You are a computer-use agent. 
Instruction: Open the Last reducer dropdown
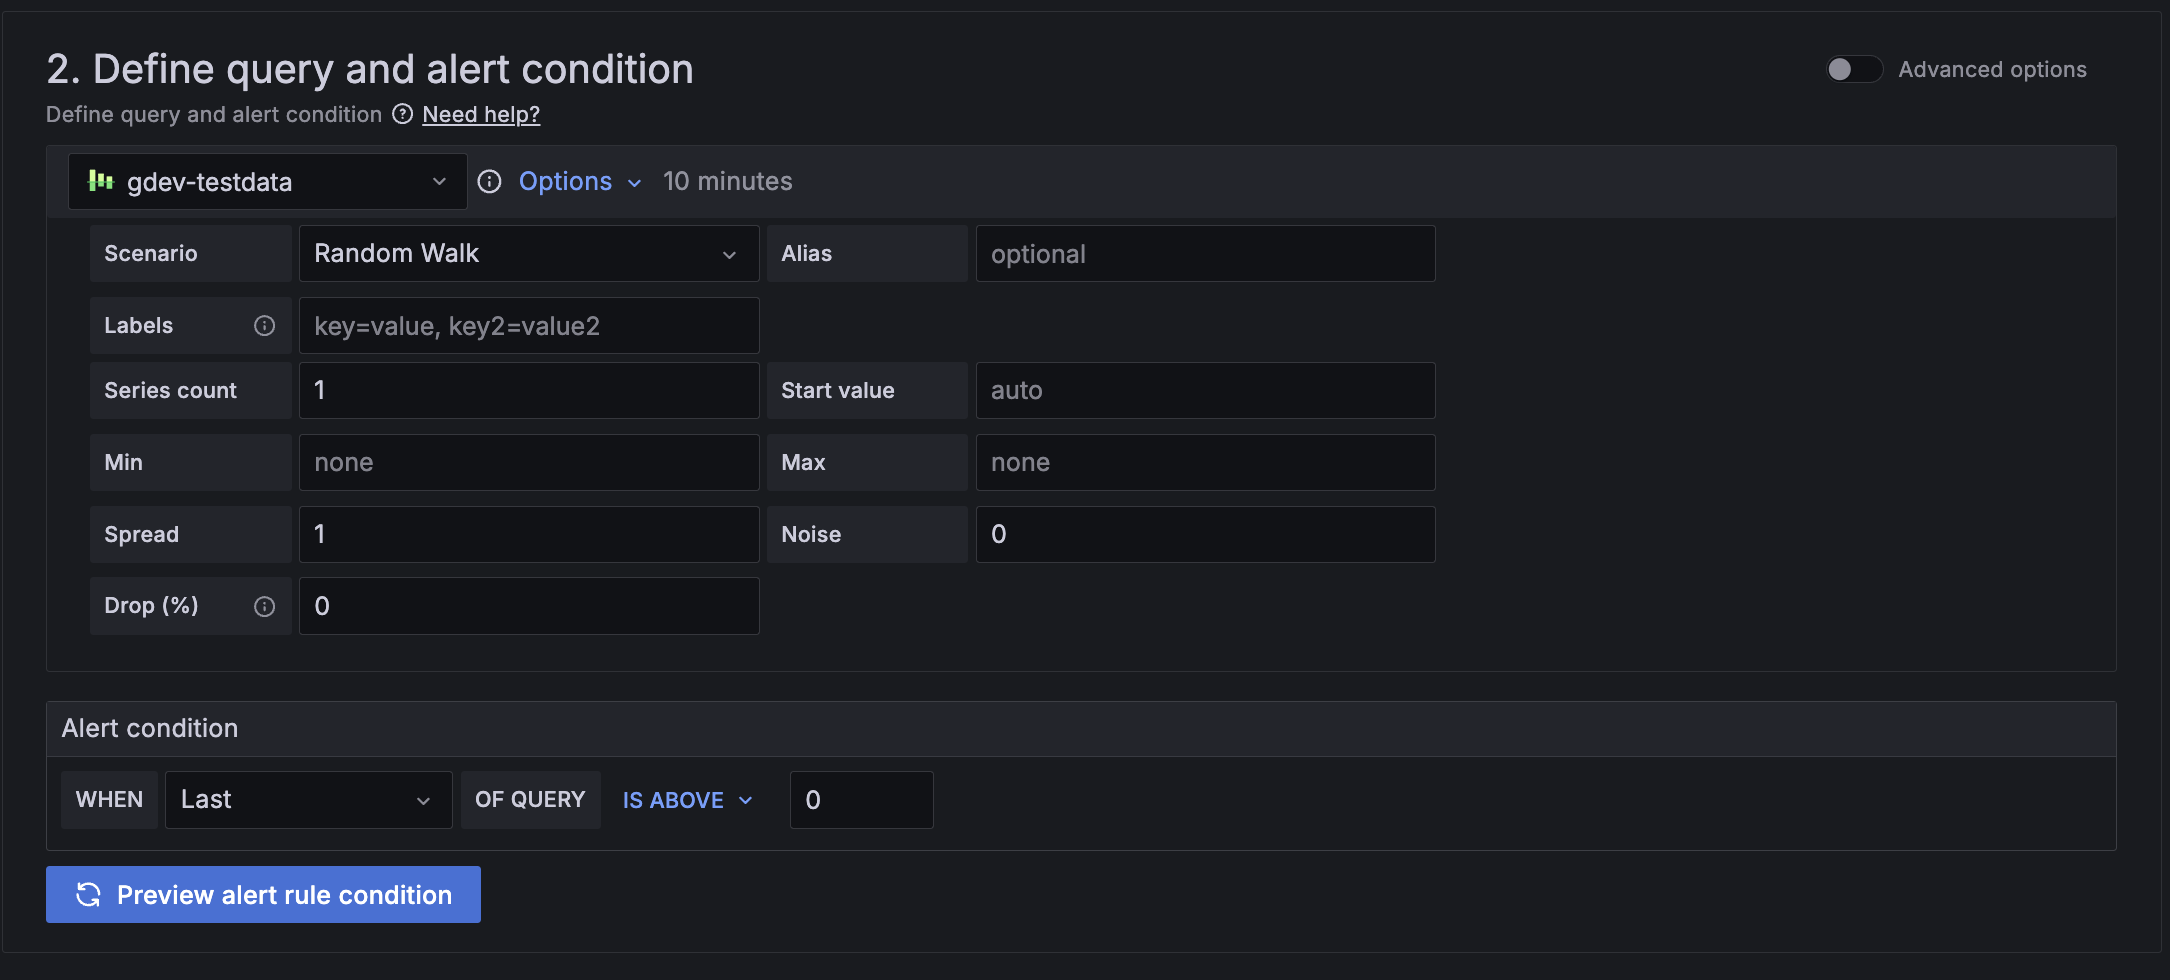coord(308,799)
